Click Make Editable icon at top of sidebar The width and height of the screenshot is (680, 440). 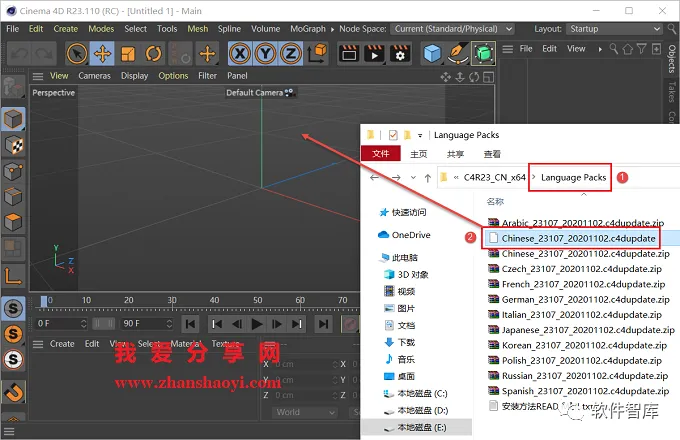point(13,87)
